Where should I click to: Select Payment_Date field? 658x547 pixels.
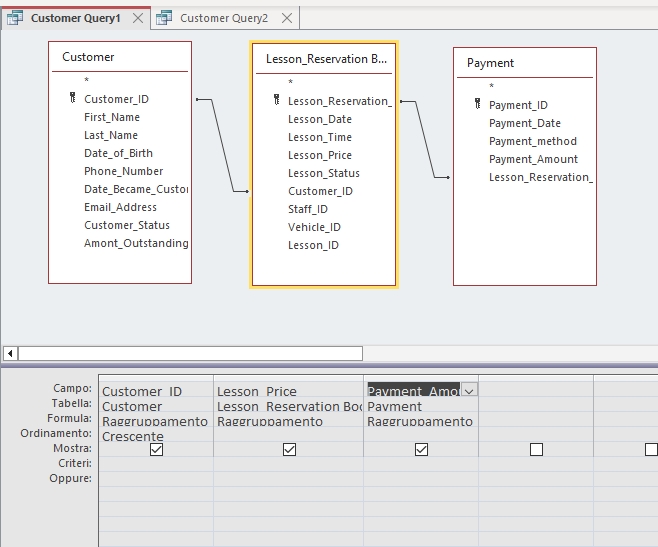point(525,123)
